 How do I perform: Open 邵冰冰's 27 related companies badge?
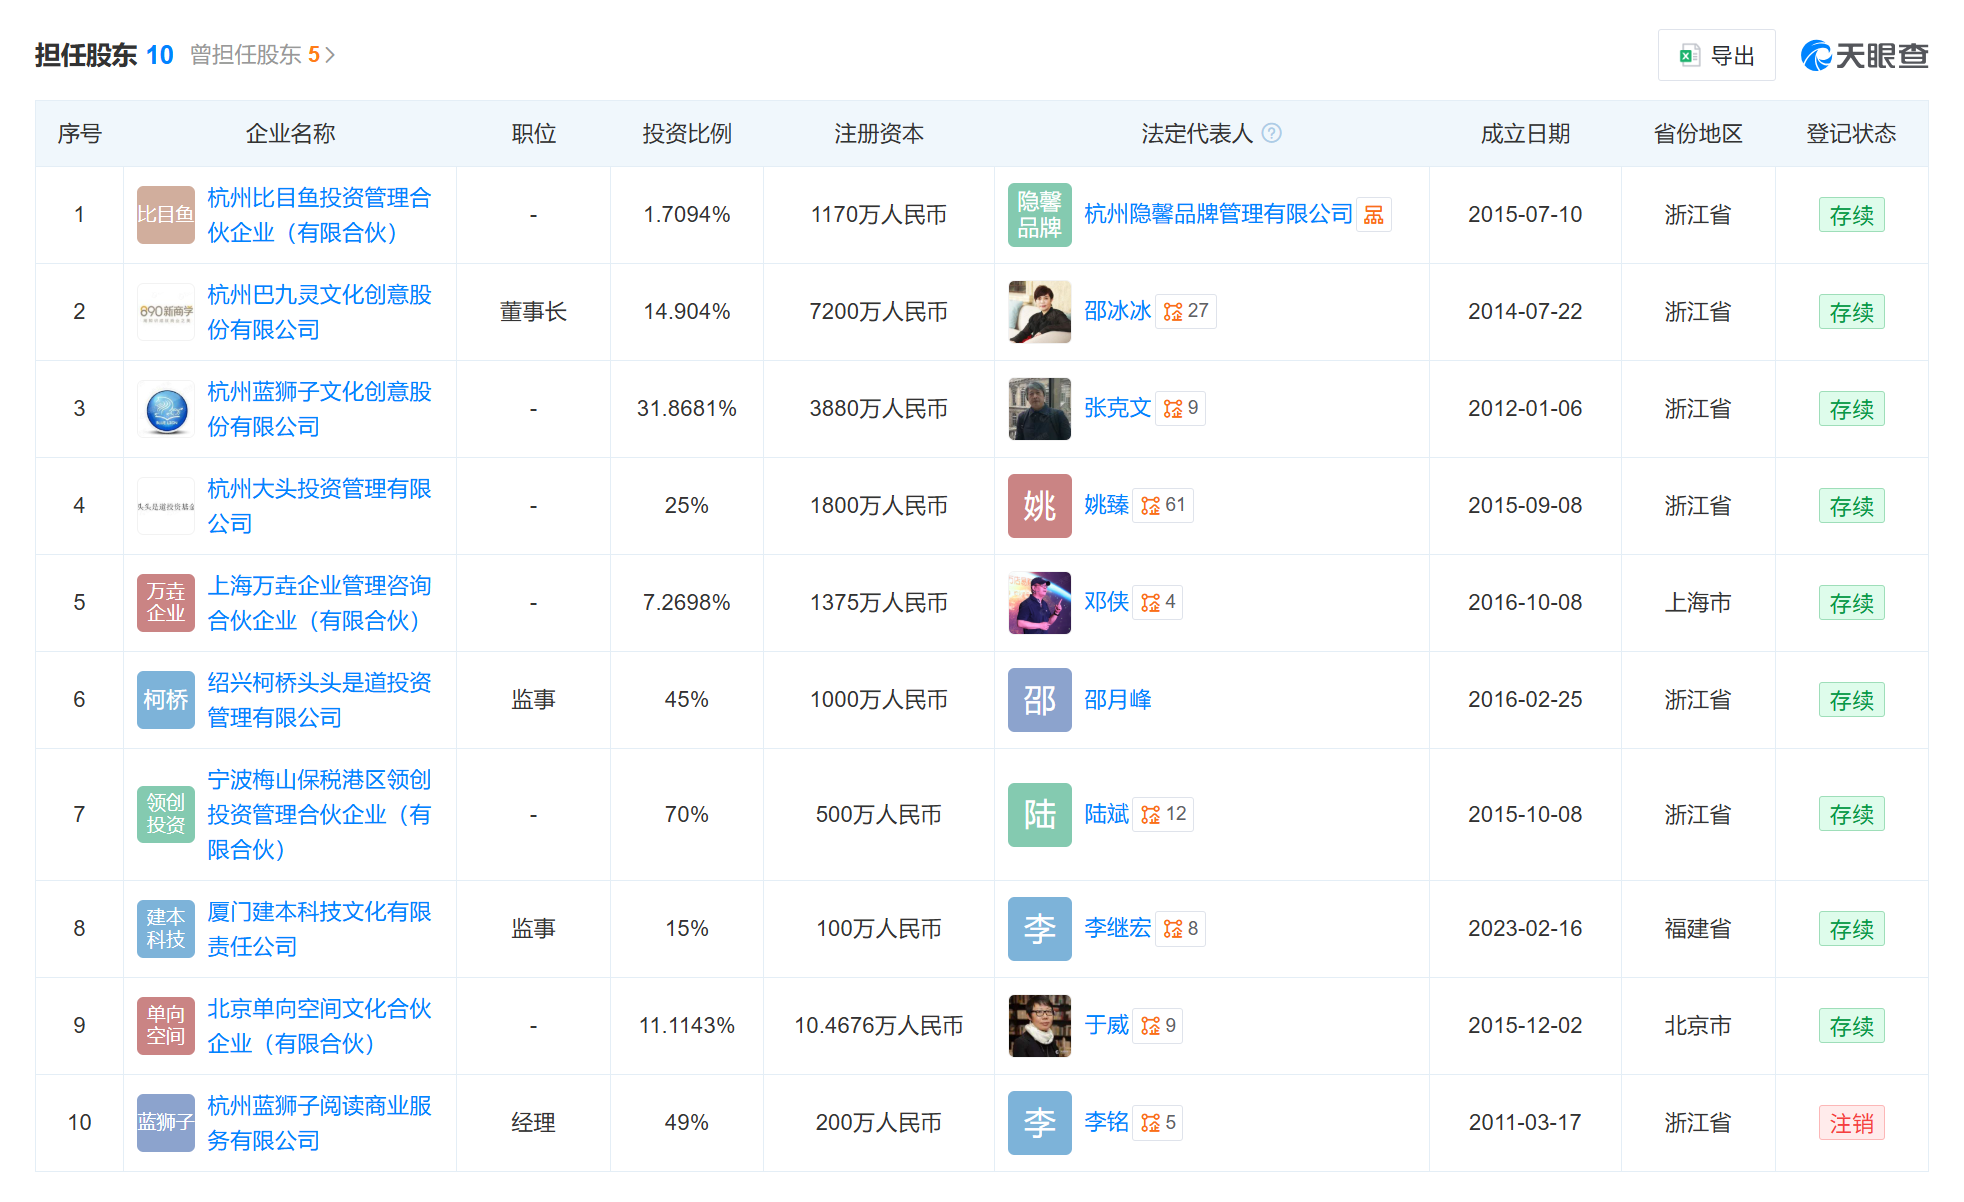(x=1186, y=311)
